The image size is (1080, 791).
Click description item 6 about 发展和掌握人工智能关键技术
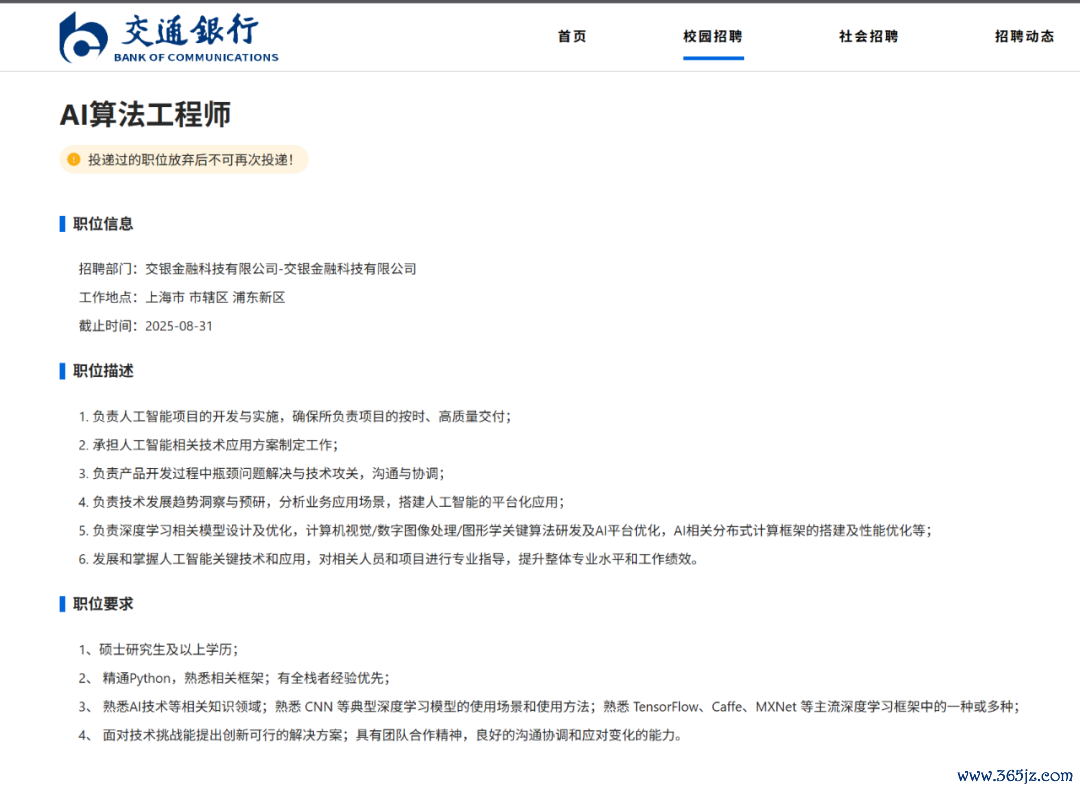click(x=388, y=559)
